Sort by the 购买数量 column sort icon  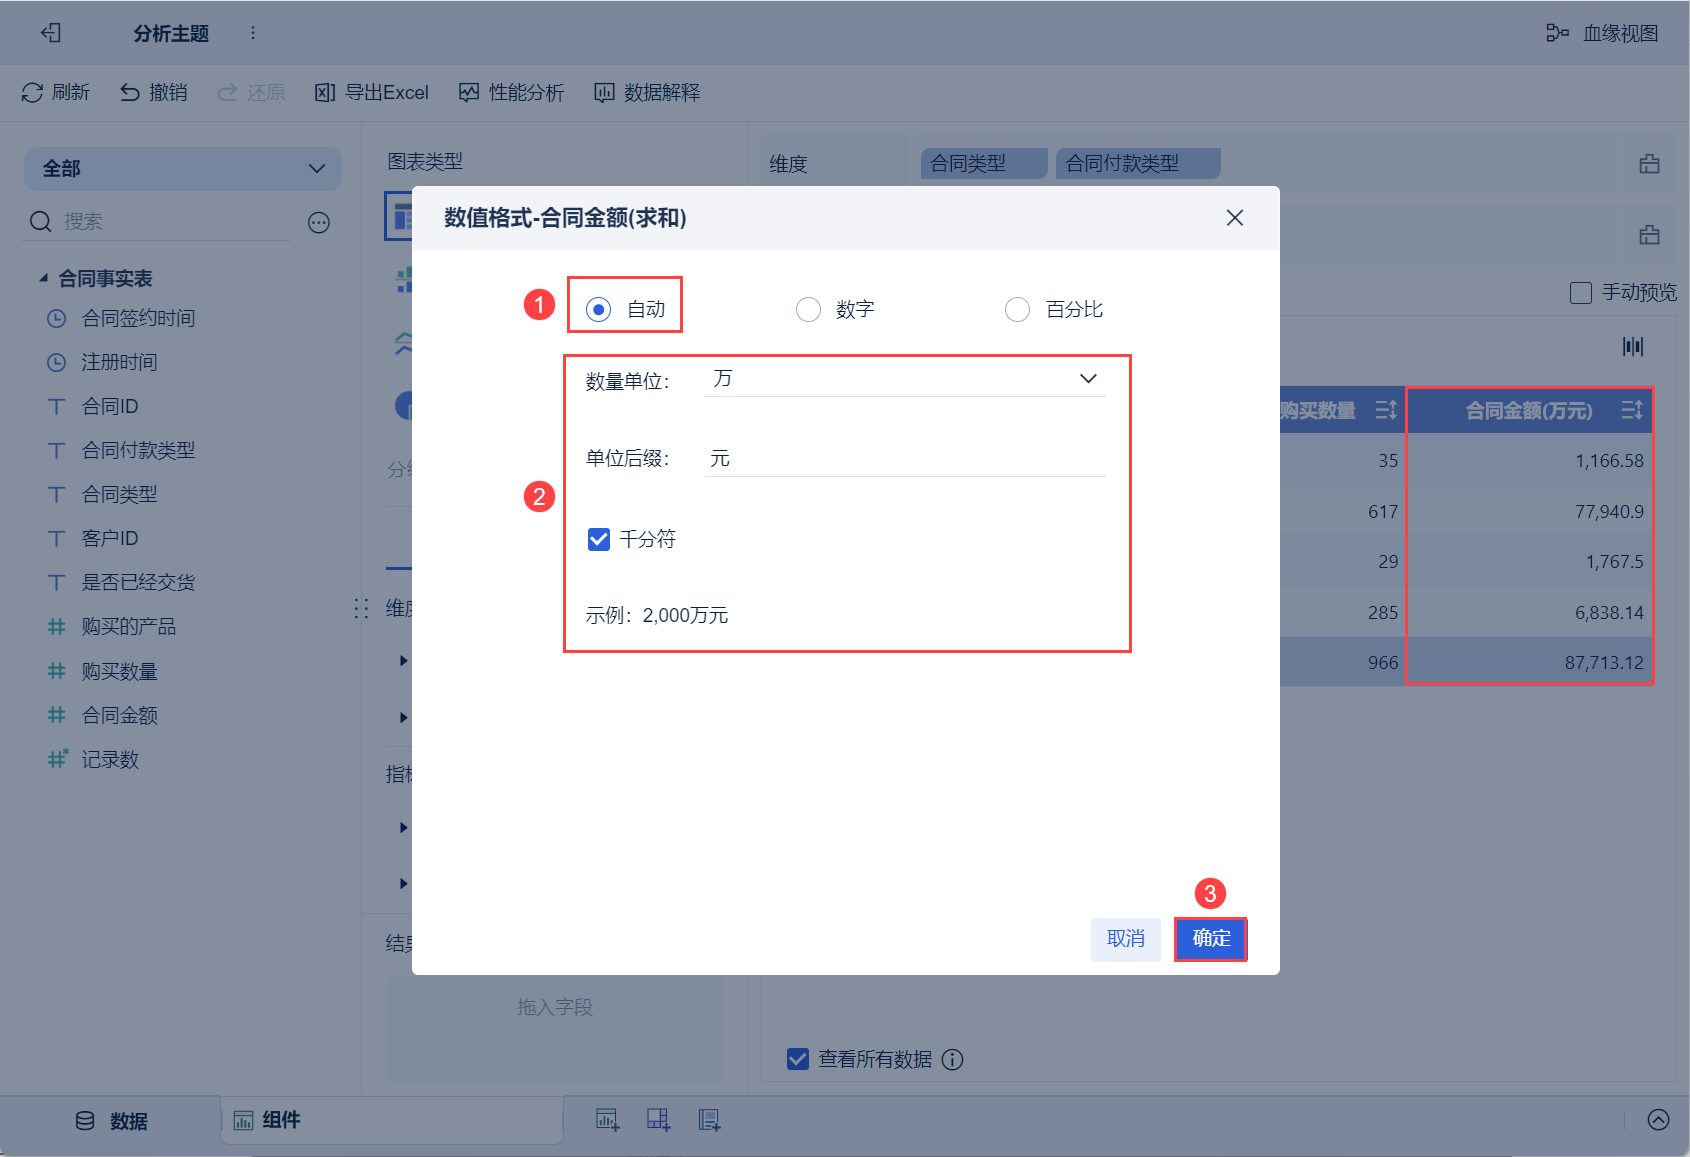pyautogui.click(x=1386, y=410)
